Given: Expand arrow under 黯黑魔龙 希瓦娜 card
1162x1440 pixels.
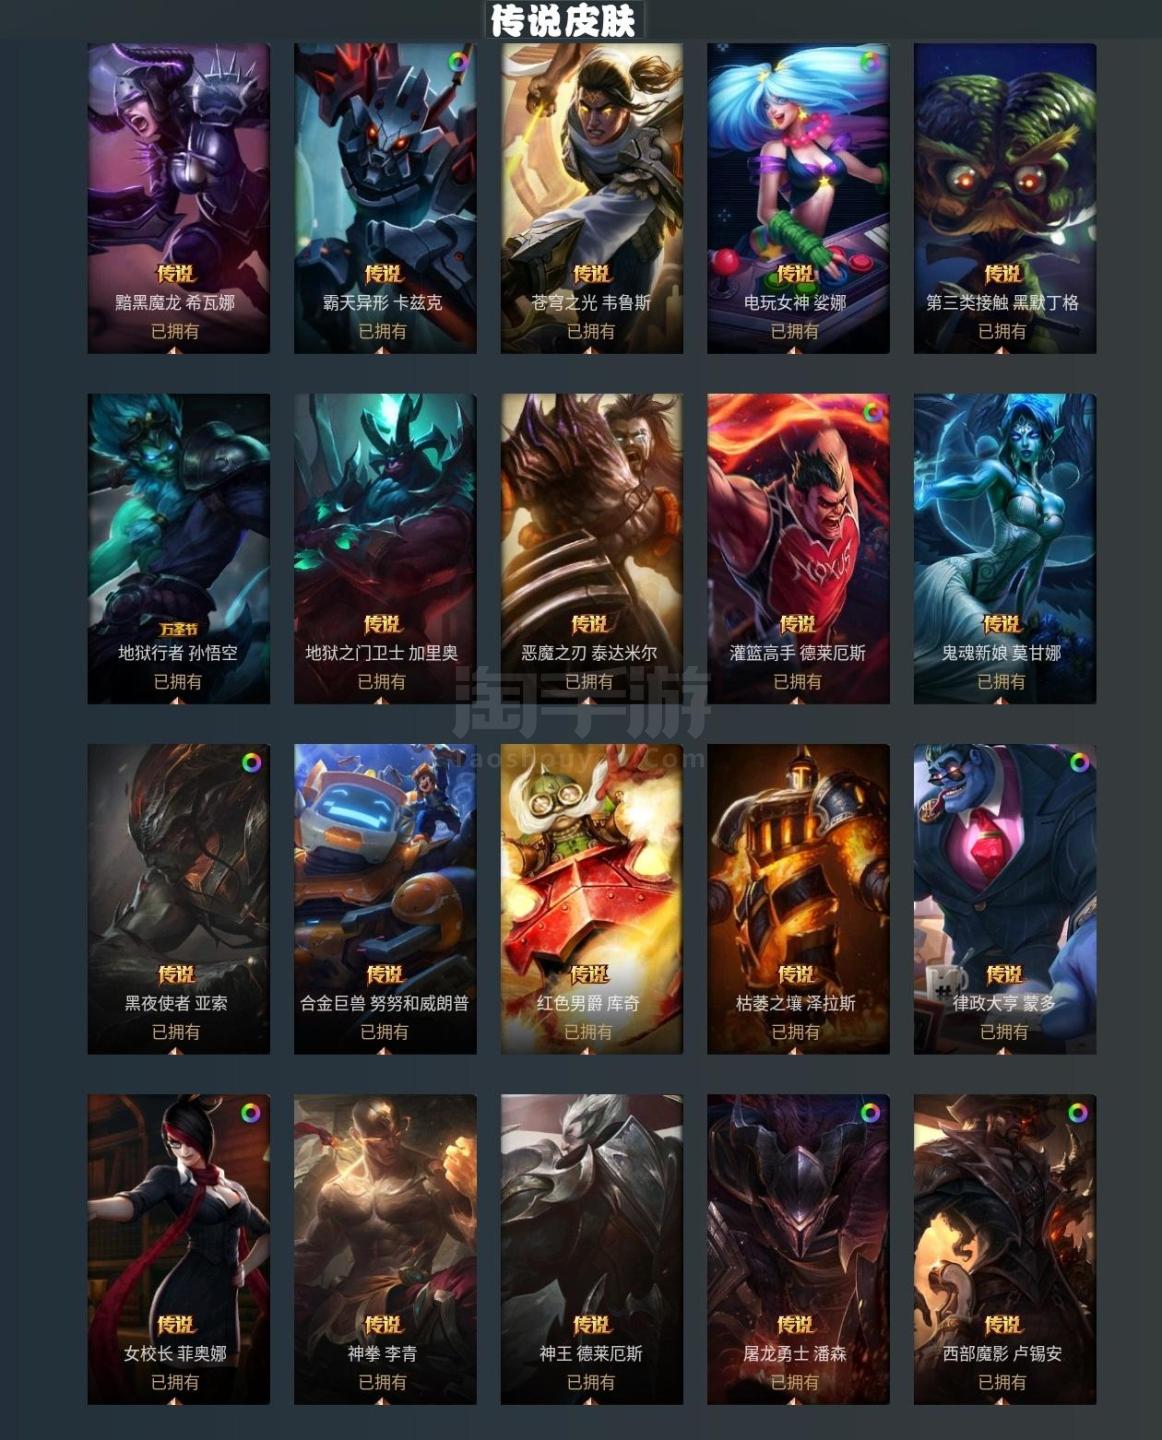Looking at the screenshot, I should tap(175, 350).
